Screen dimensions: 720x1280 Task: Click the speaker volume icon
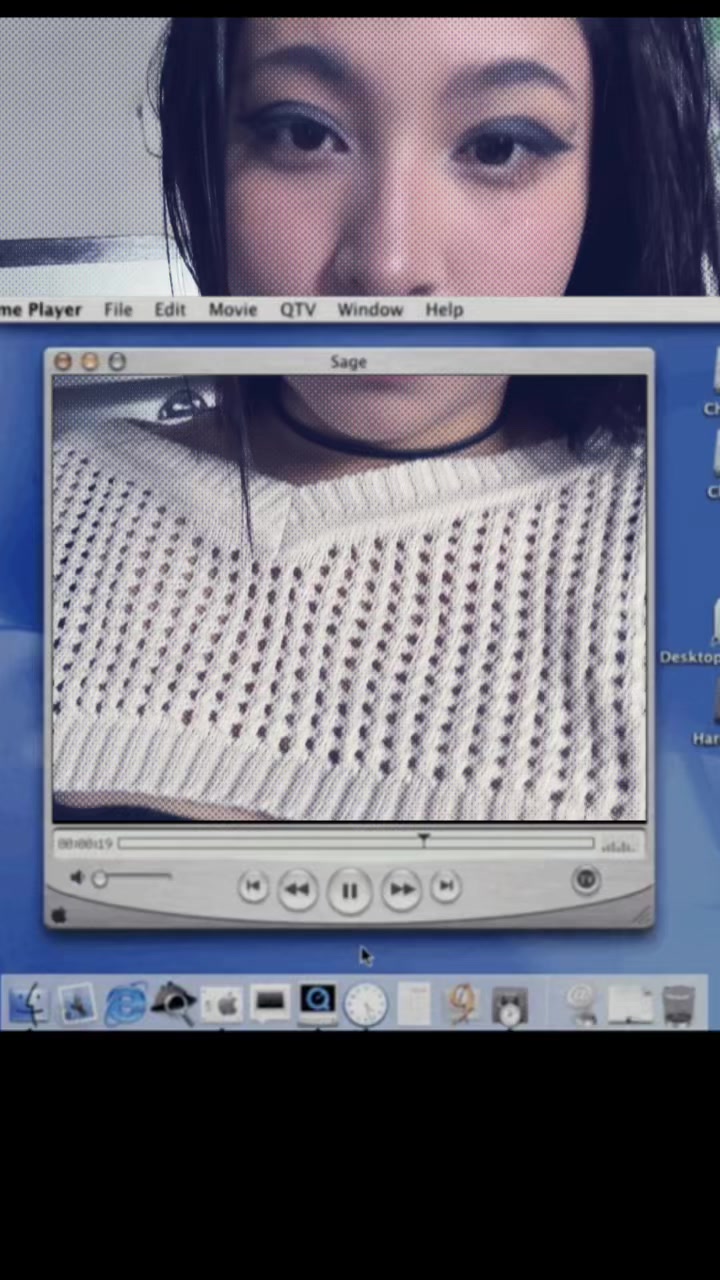(76, 878)
